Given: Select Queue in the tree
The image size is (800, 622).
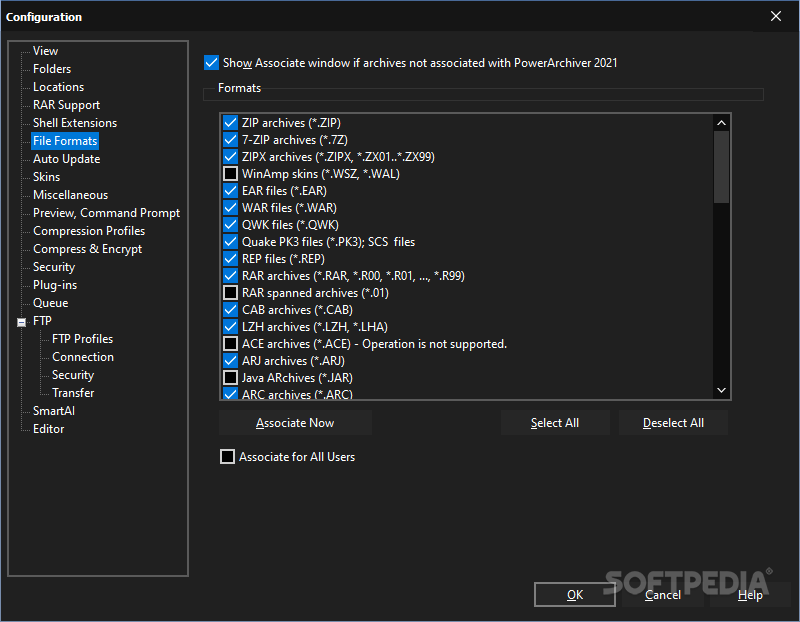Looking at the screenshot, I should tap(51, 303).
